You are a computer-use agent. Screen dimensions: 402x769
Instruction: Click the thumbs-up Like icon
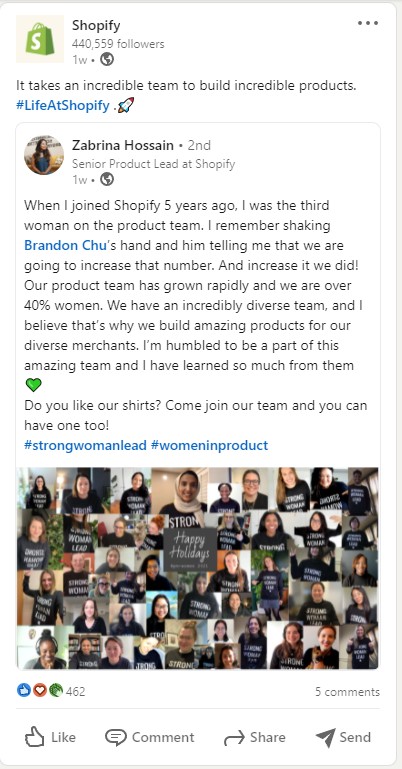pos(34,737)
